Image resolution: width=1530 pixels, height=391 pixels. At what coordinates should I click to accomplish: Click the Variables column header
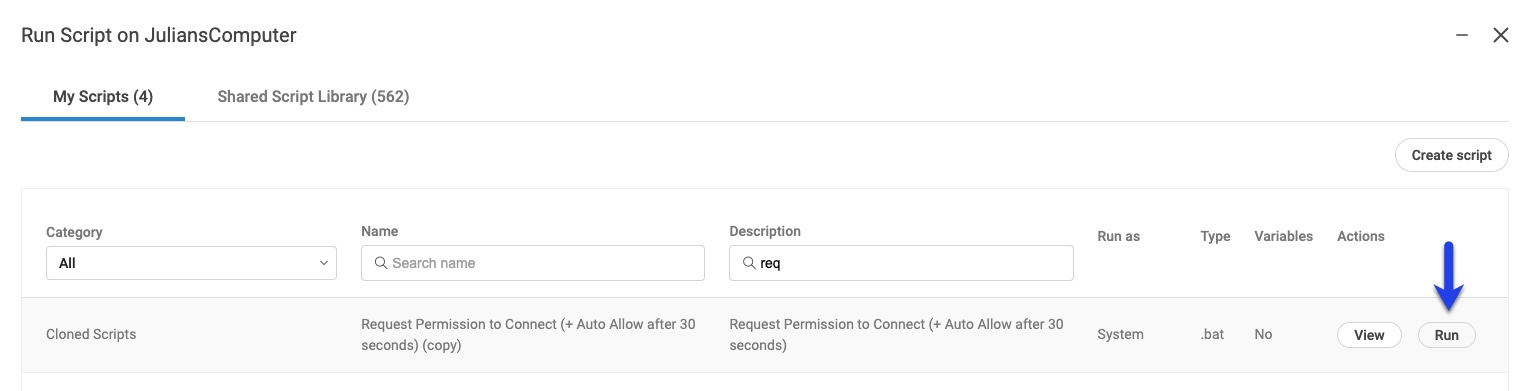(1283, 237)
